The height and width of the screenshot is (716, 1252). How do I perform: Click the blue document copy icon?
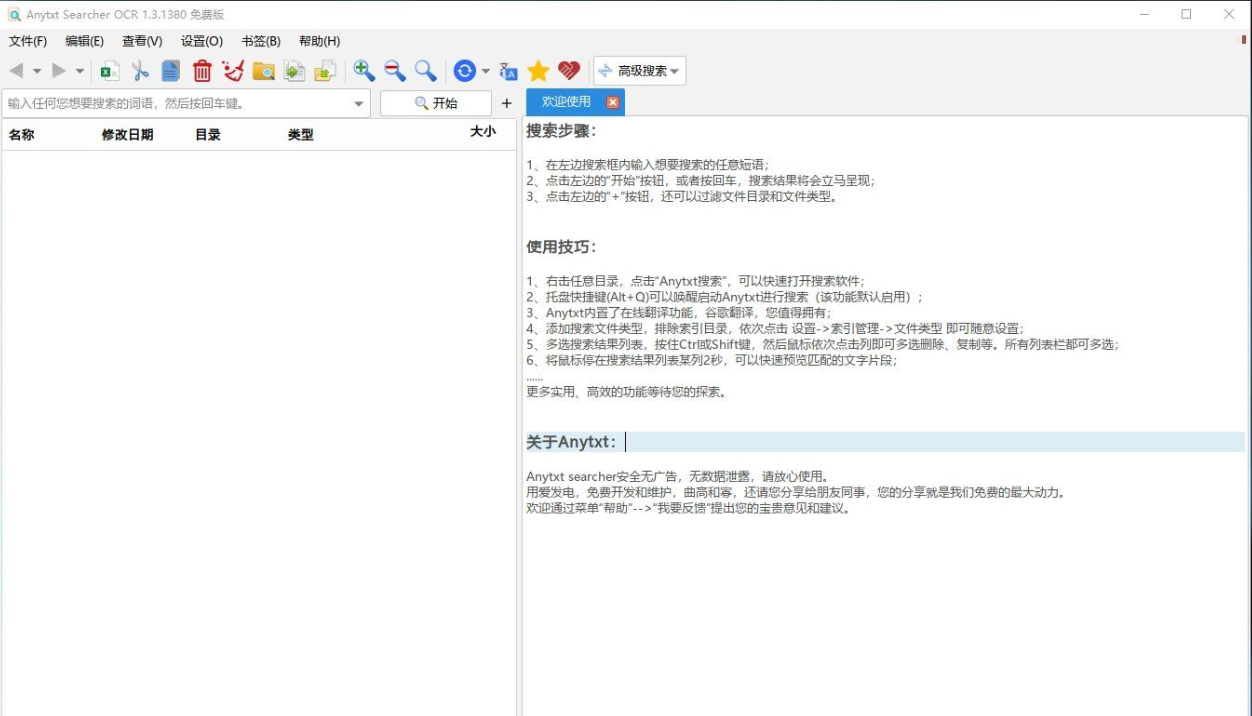tap(171, 71)
